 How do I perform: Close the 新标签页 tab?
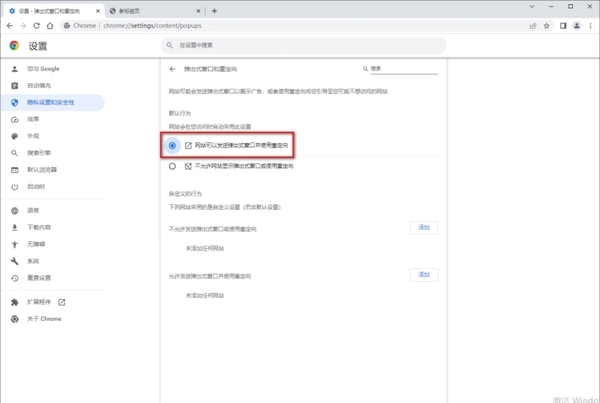tap(198, 11)
